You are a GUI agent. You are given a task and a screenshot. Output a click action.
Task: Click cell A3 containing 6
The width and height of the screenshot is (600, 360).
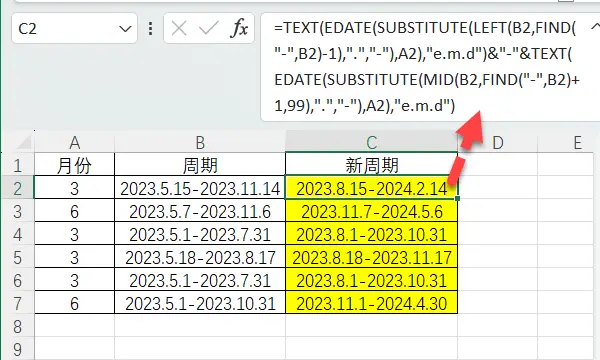pos(75,211)
